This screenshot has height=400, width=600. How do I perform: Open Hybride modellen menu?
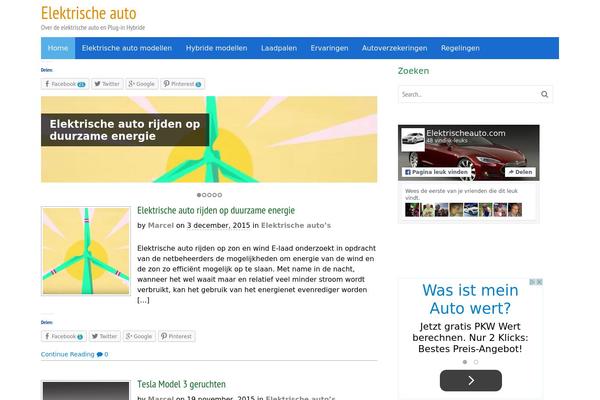(x=217, y=48)
